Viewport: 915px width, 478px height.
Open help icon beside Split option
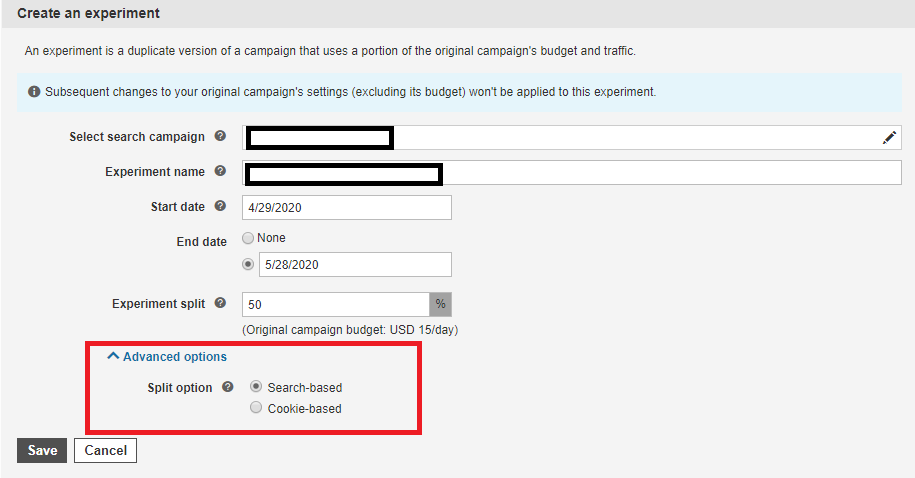click(228, 387)
